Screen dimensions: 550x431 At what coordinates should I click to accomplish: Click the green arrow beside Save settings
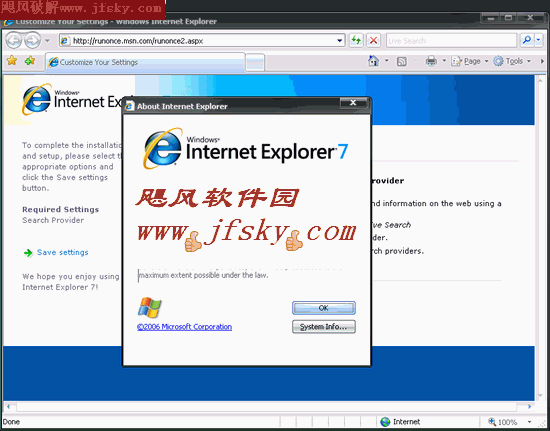pyautogui.click(x=28, y=253)
